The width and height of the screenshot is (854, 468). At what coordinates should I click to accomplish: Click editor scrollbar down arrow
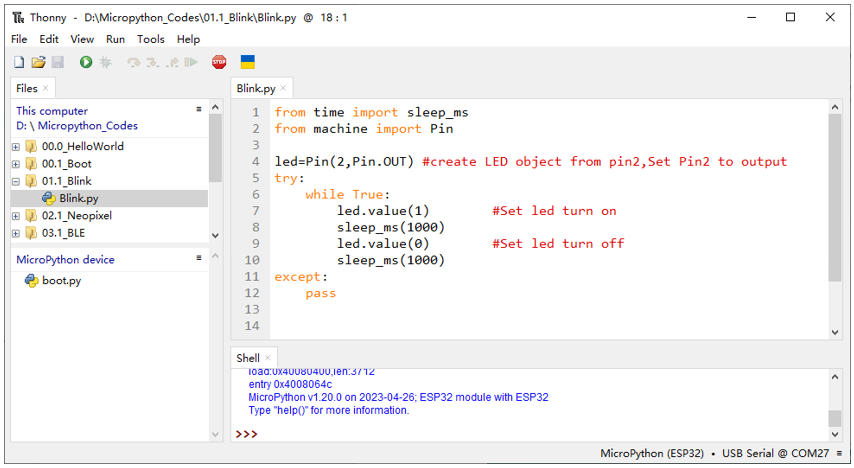click(835, 332)
